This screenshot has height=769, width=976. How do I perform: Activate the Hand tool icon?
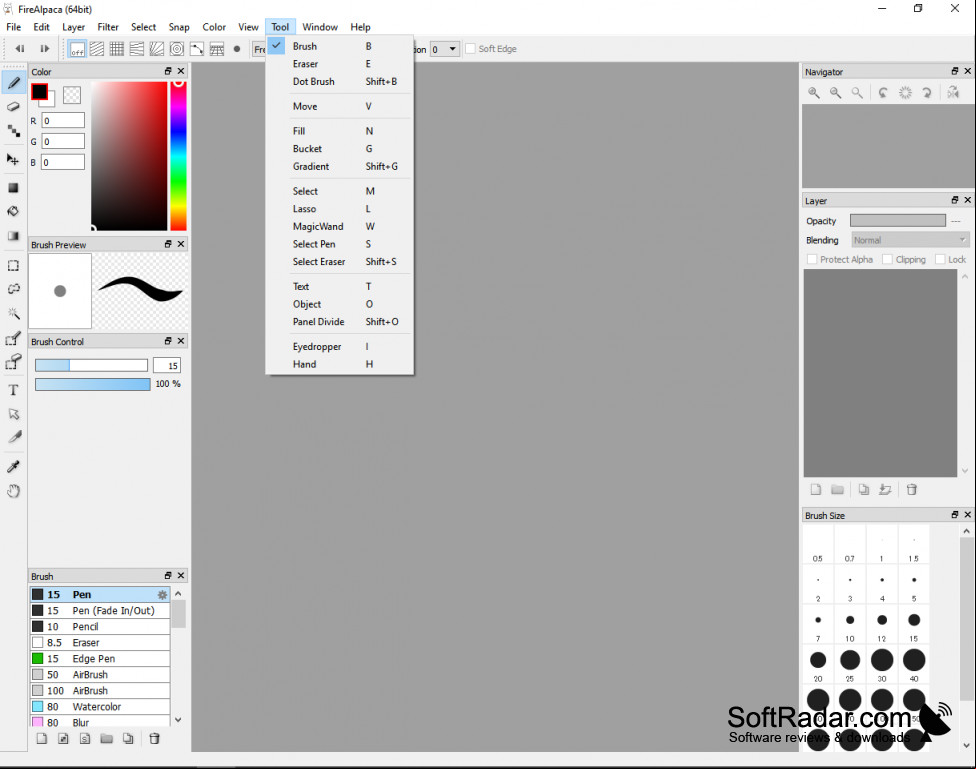tap(13, 491)
